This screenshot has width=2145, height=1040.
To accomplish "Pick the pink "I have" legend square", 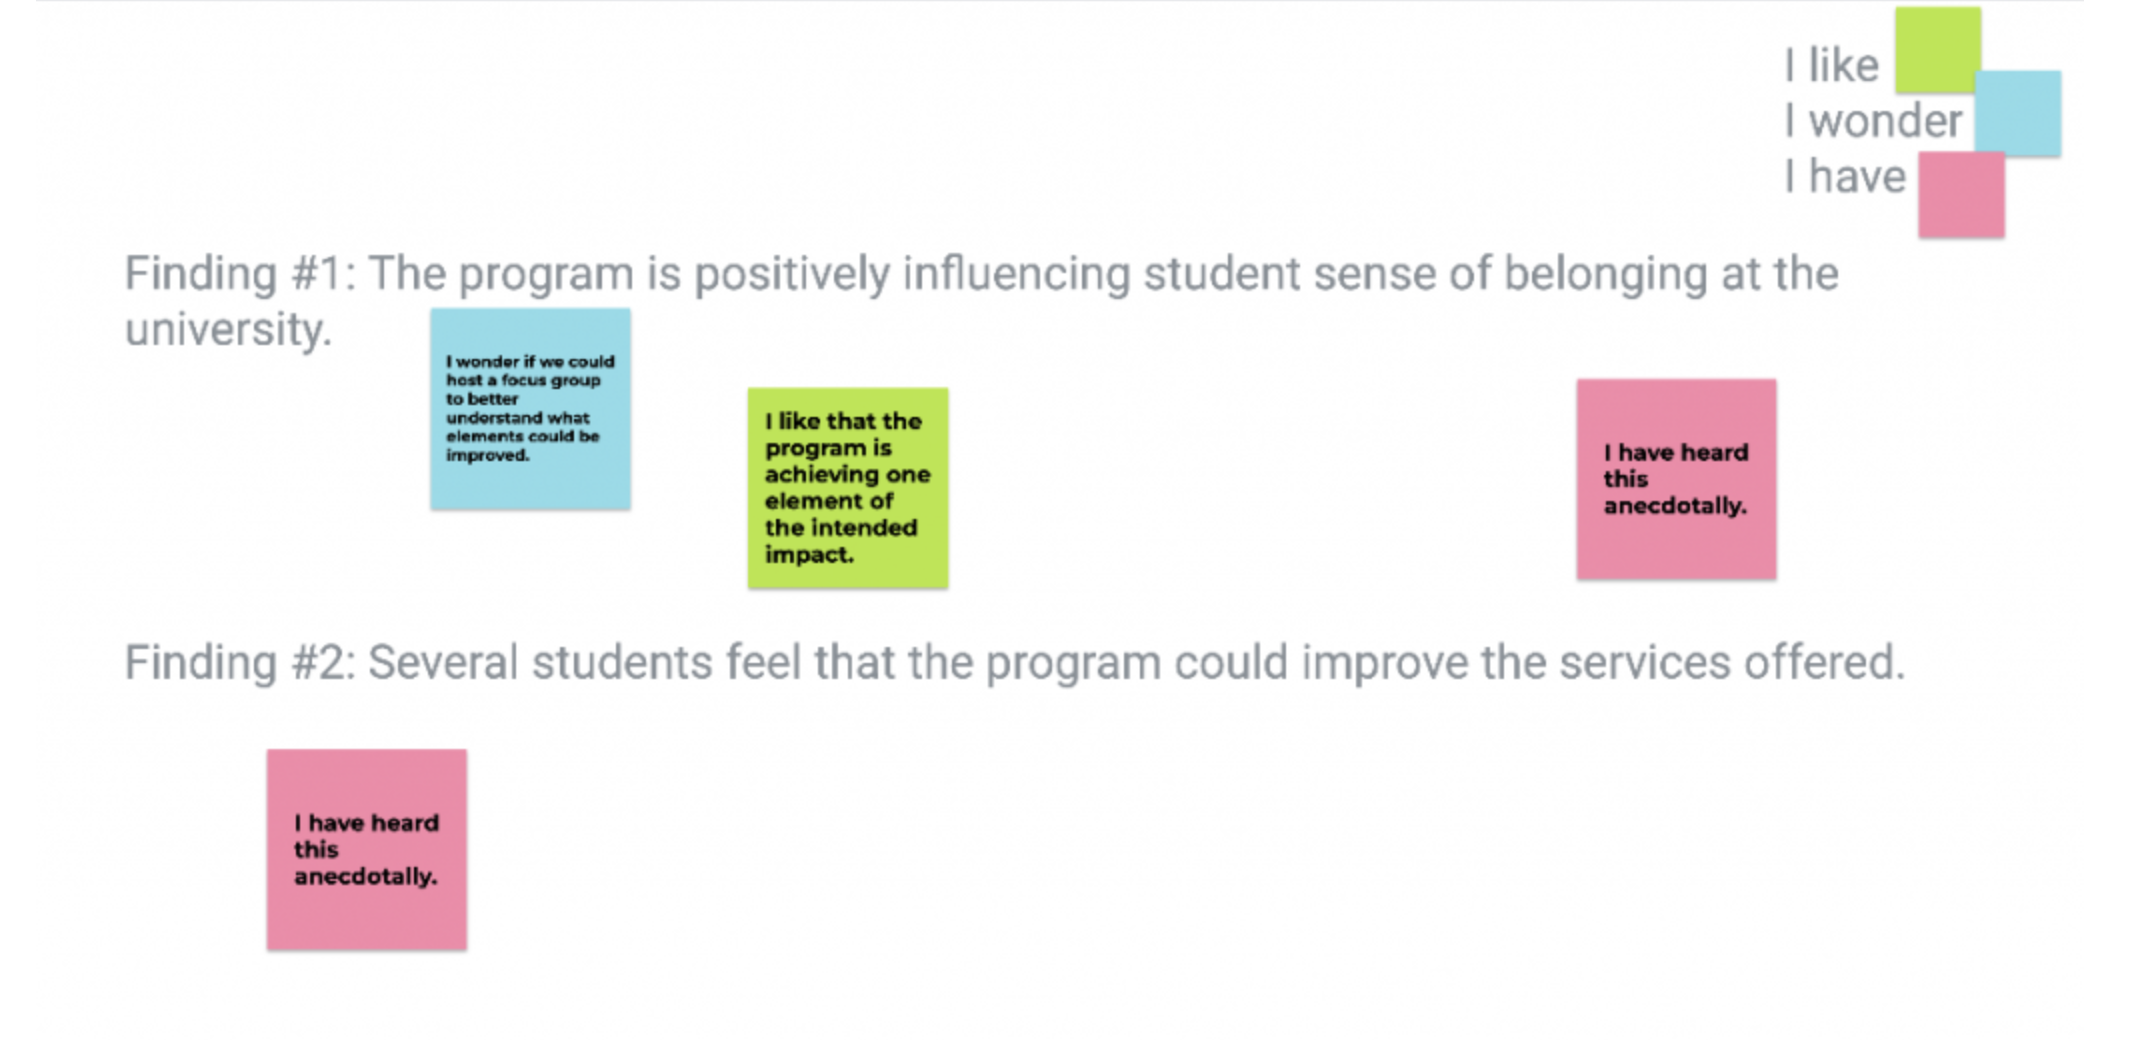I will (1960, 194).
